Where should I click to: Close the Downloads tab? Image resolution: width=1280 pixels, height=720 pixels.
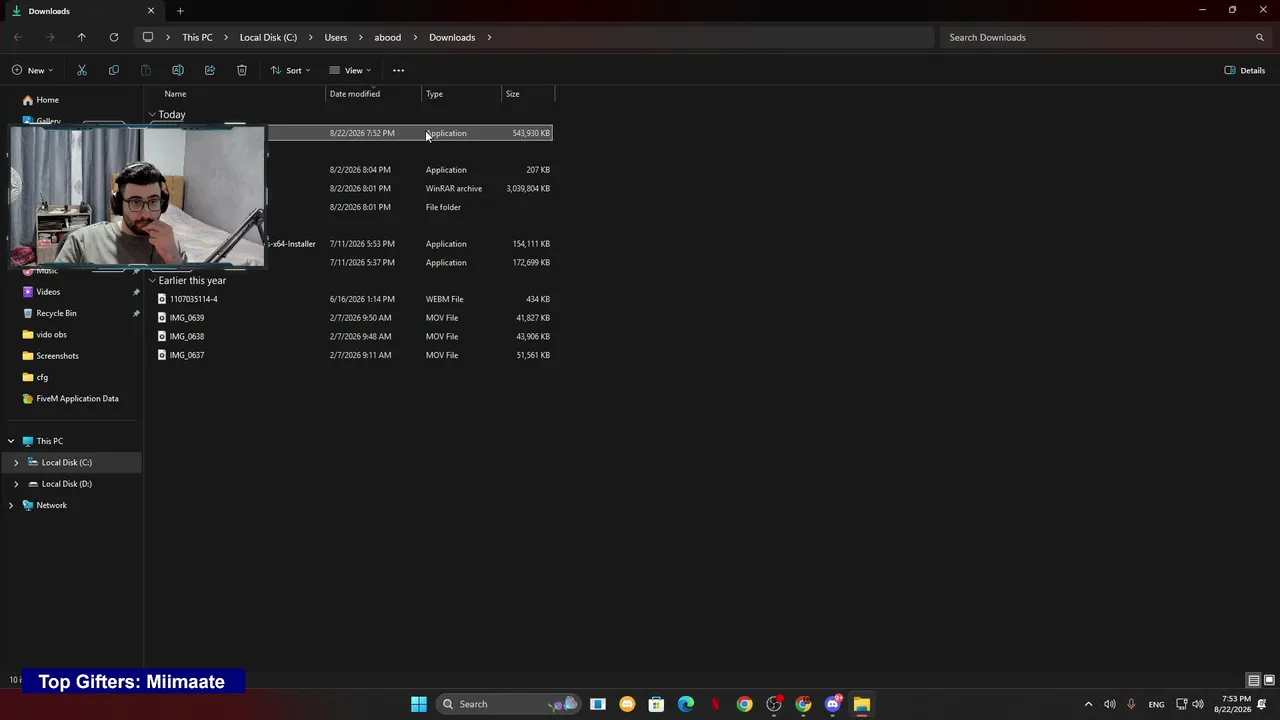(151, 11)
